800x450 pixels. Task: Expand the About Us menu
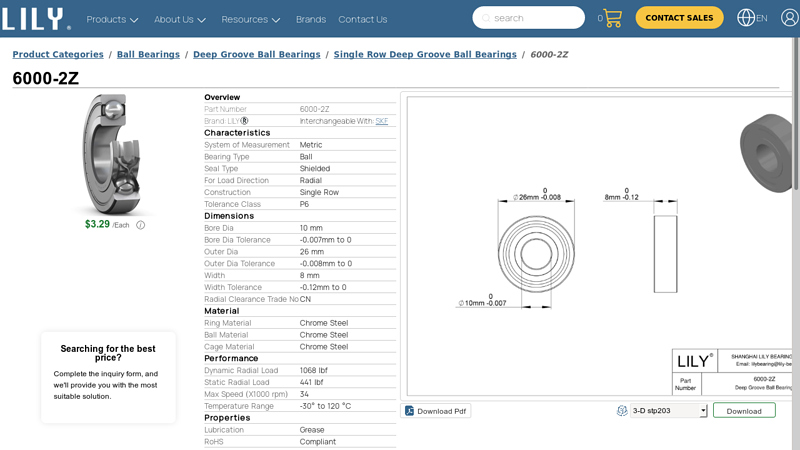coord(180,19)
